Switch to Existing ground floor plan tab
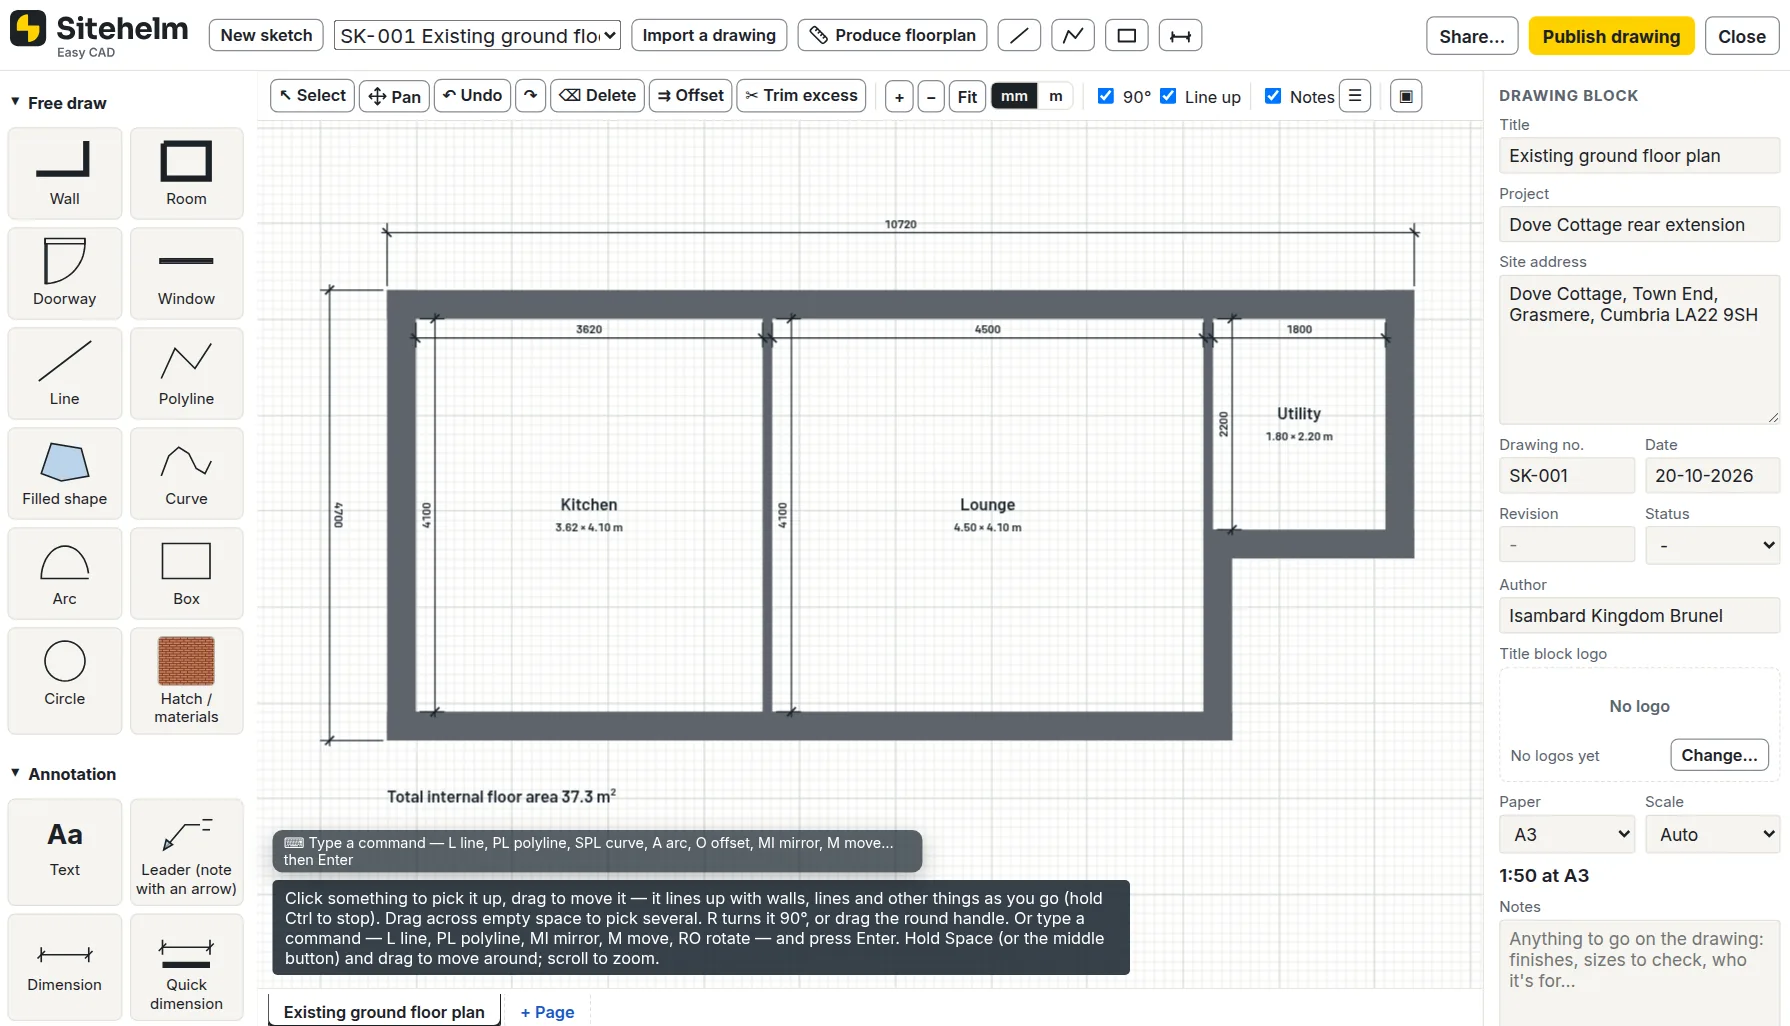Image resolution: width=1790 pixels, height=1026 pixels. point(384,1011)
